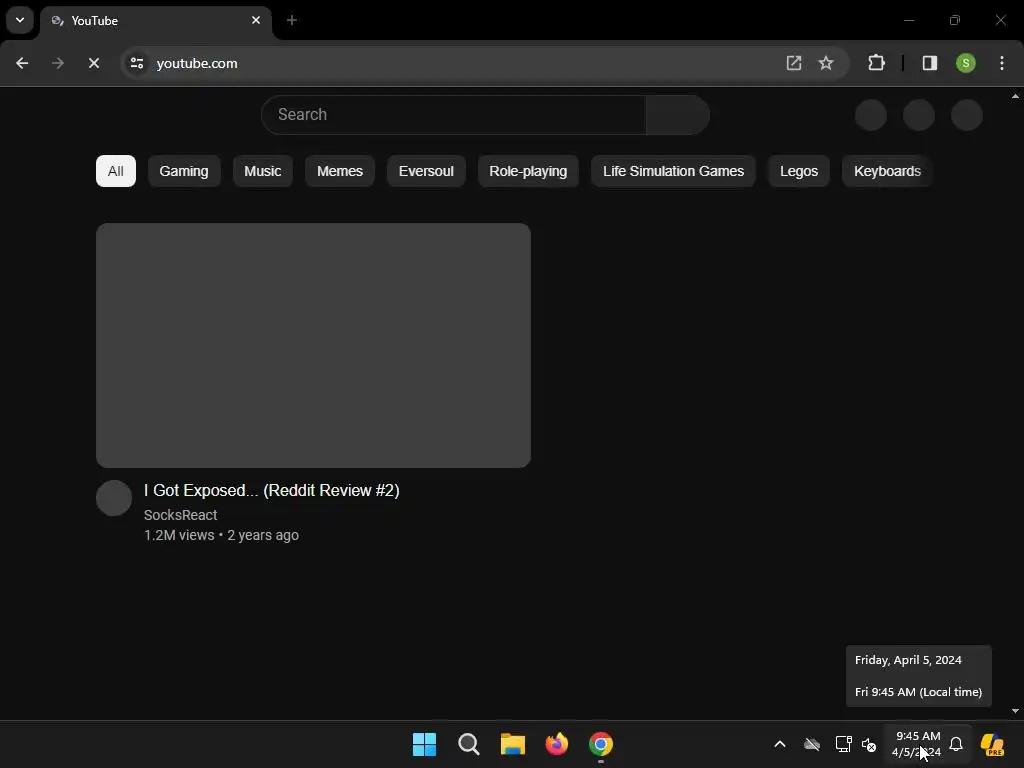
Task: Click the page scrollbar up arrow
Action: (x=1016, y=96)
